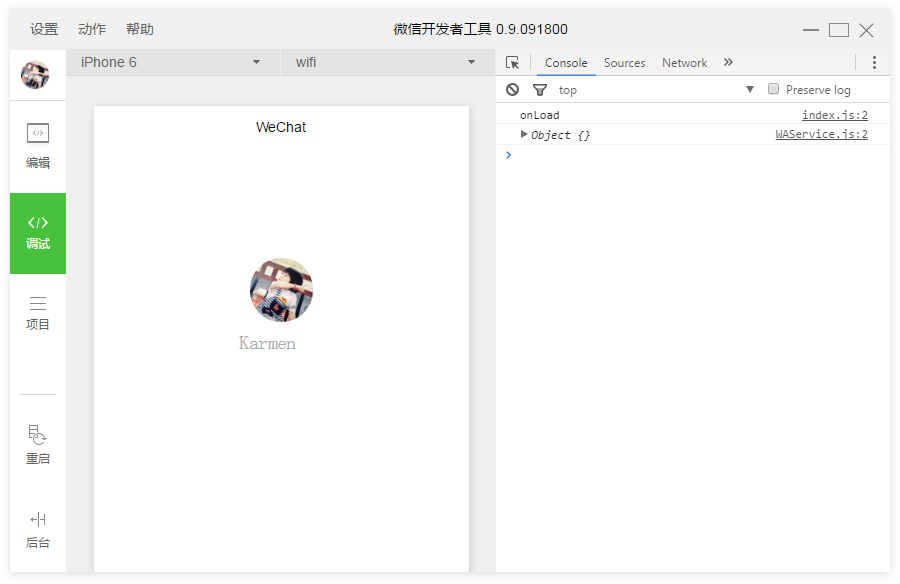Open the console filter icon
Image resolution: width=900 pixels, height=584 pixels.
(539, 89)
